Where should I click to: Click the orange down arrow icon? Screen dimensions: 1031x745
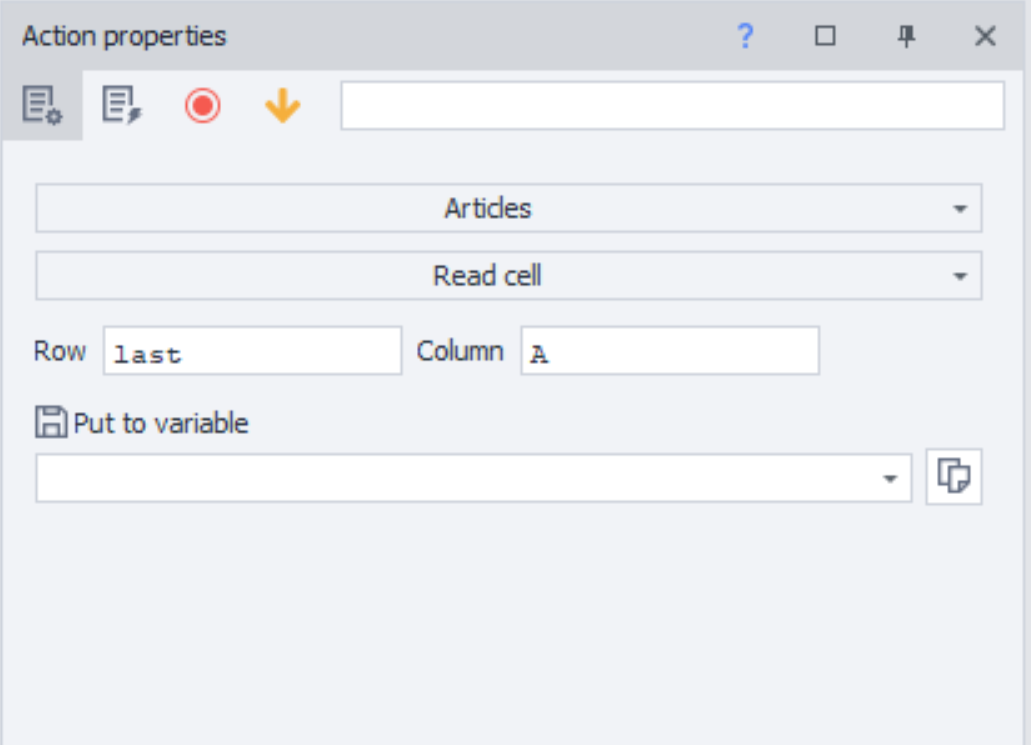pos(283,105)
